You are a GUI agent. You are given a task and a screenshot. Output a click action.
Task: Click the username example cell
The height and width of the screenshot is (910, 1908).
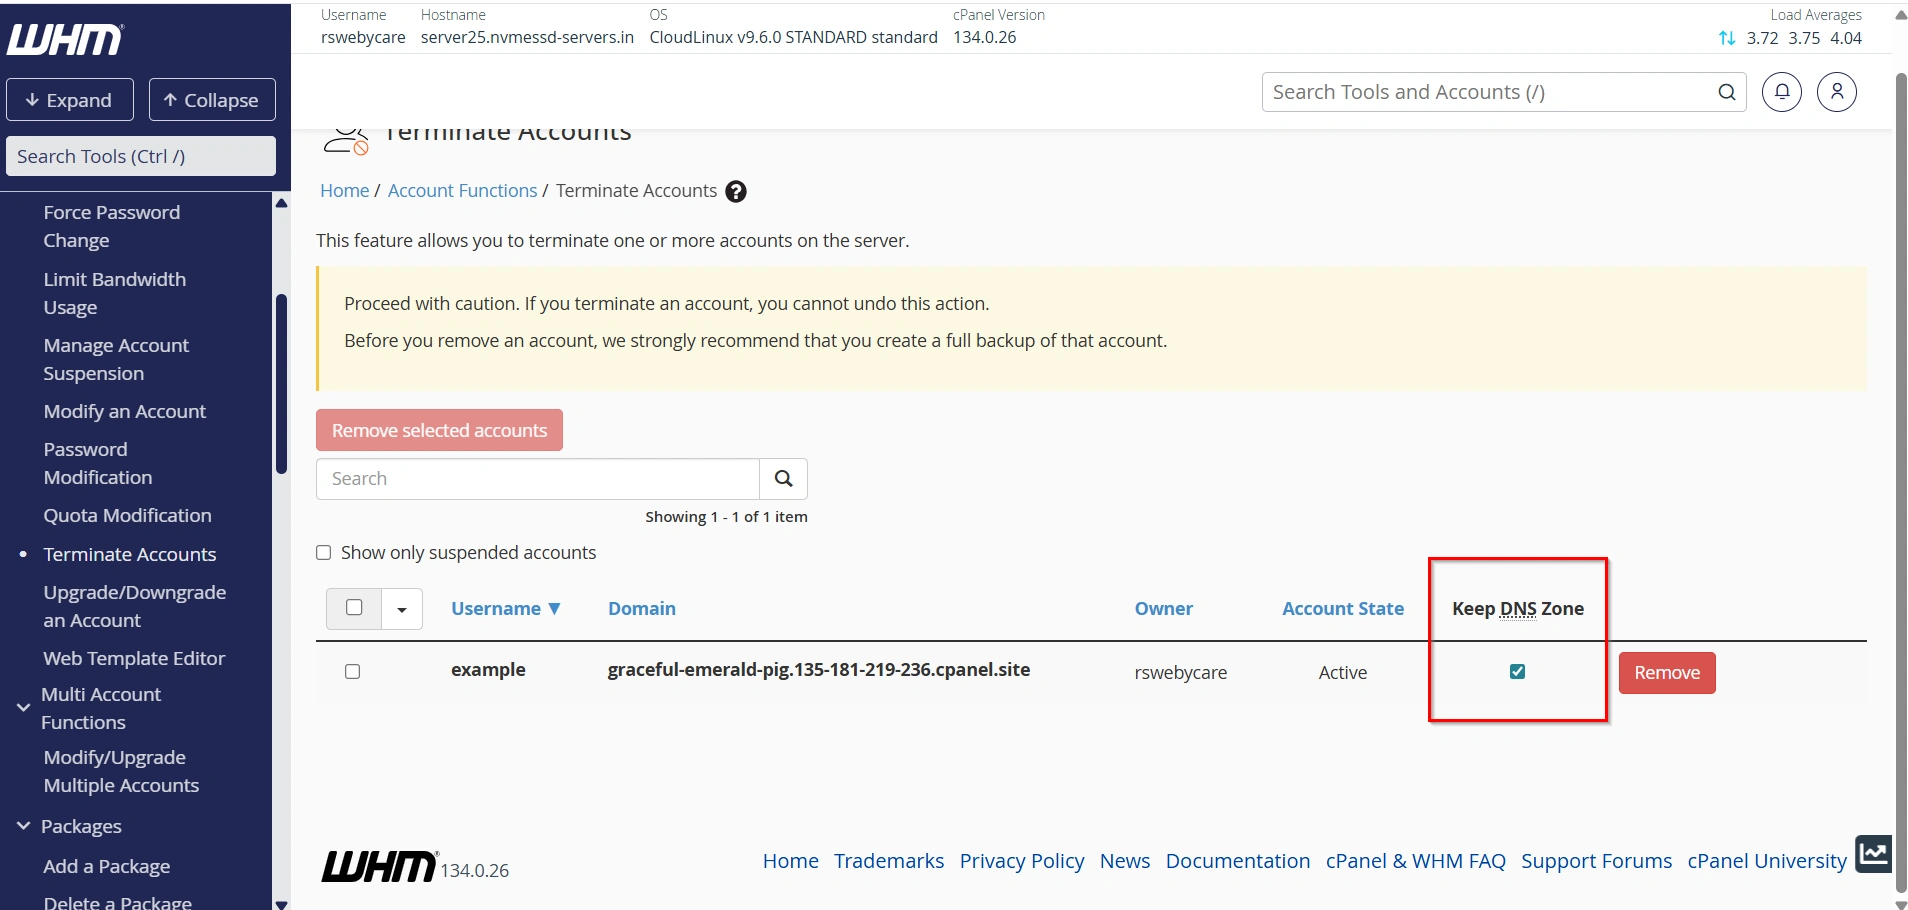[x=488, y=670]
